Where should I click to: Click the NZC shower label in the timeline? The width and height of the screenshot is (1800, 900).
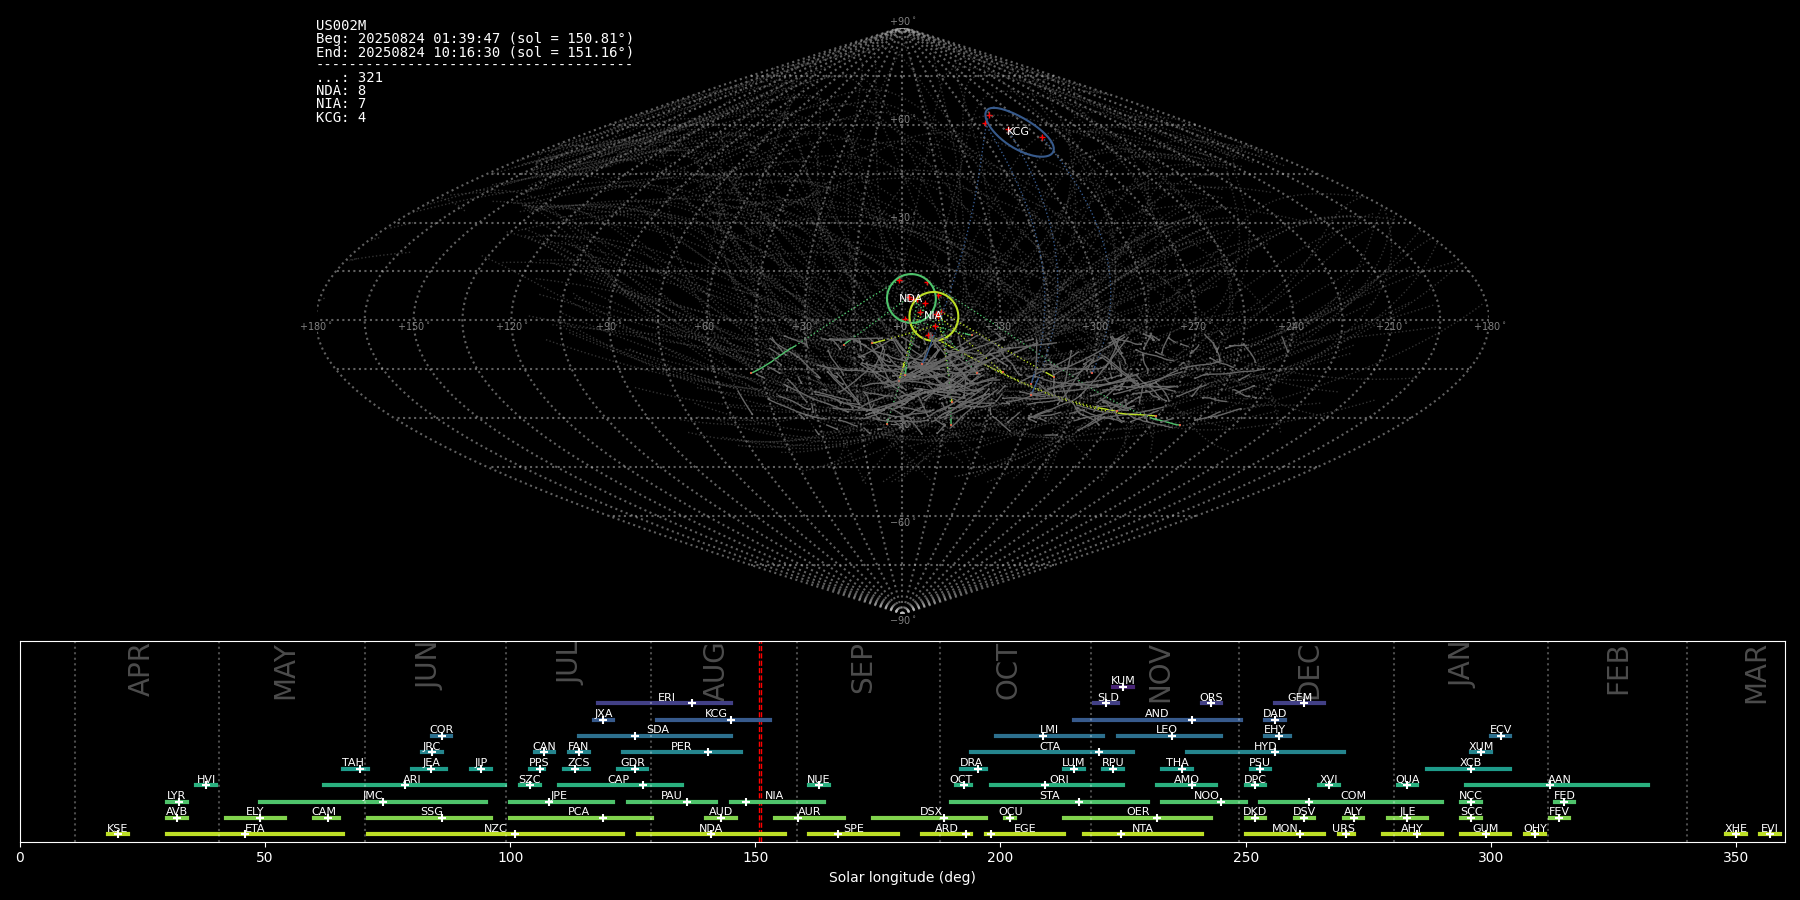coord(495,829)
